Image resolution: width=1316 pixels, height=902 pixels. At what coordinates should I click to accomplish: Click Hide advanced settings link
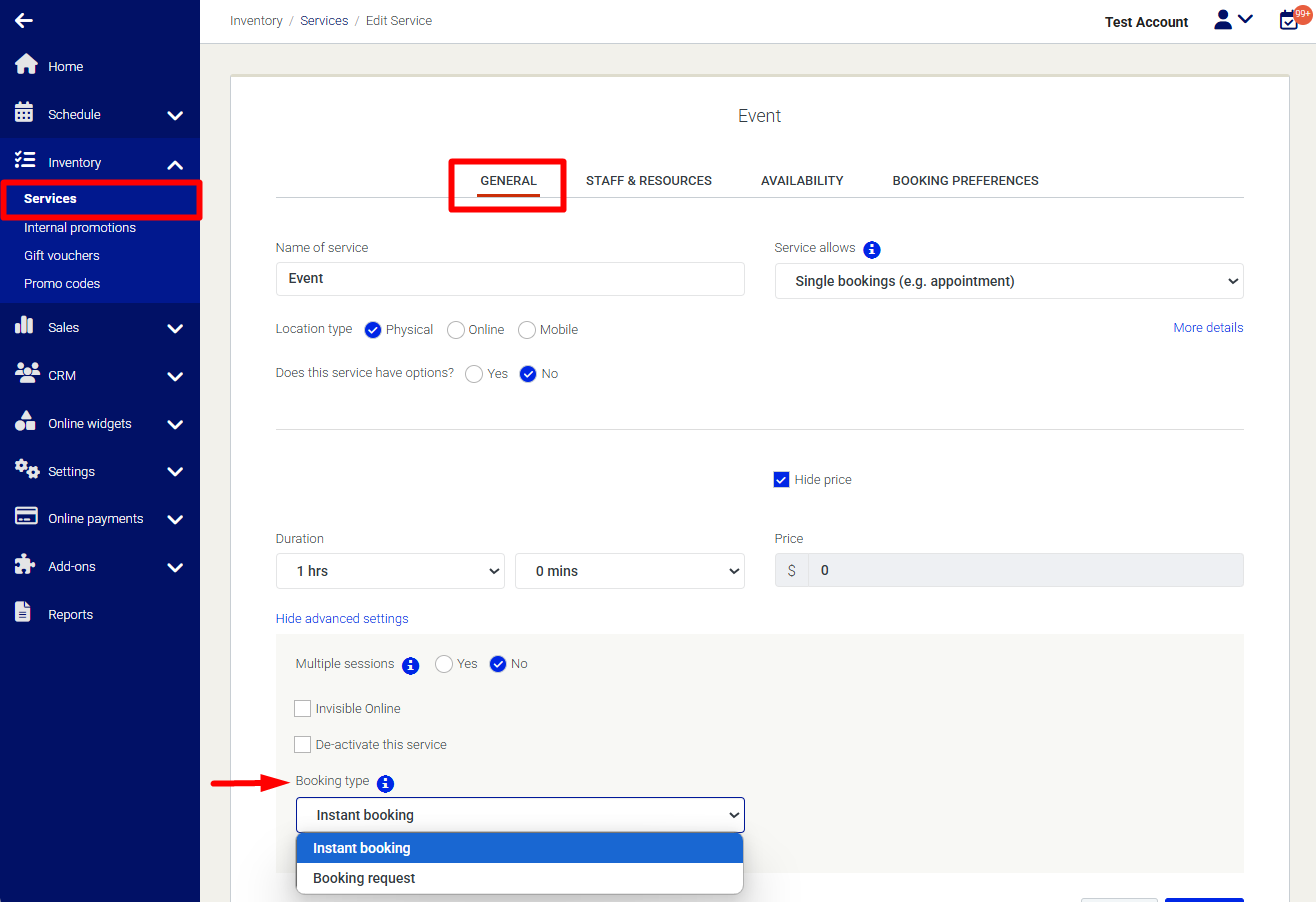(x=342, y=619)
